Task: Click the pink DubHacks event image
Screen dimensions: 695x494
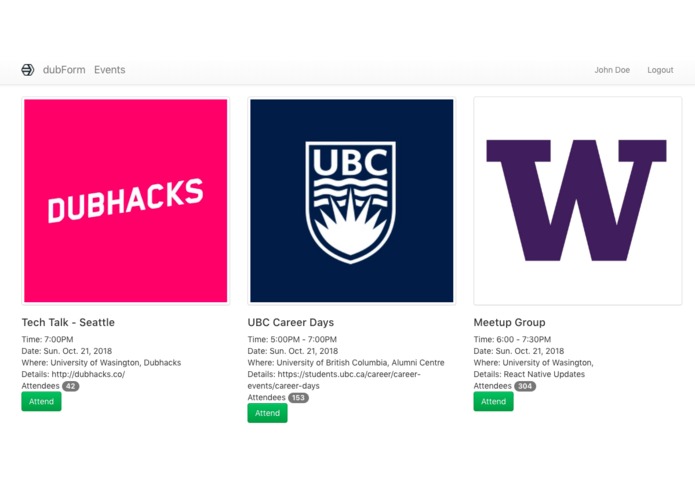Action: [x=126, y=201]
